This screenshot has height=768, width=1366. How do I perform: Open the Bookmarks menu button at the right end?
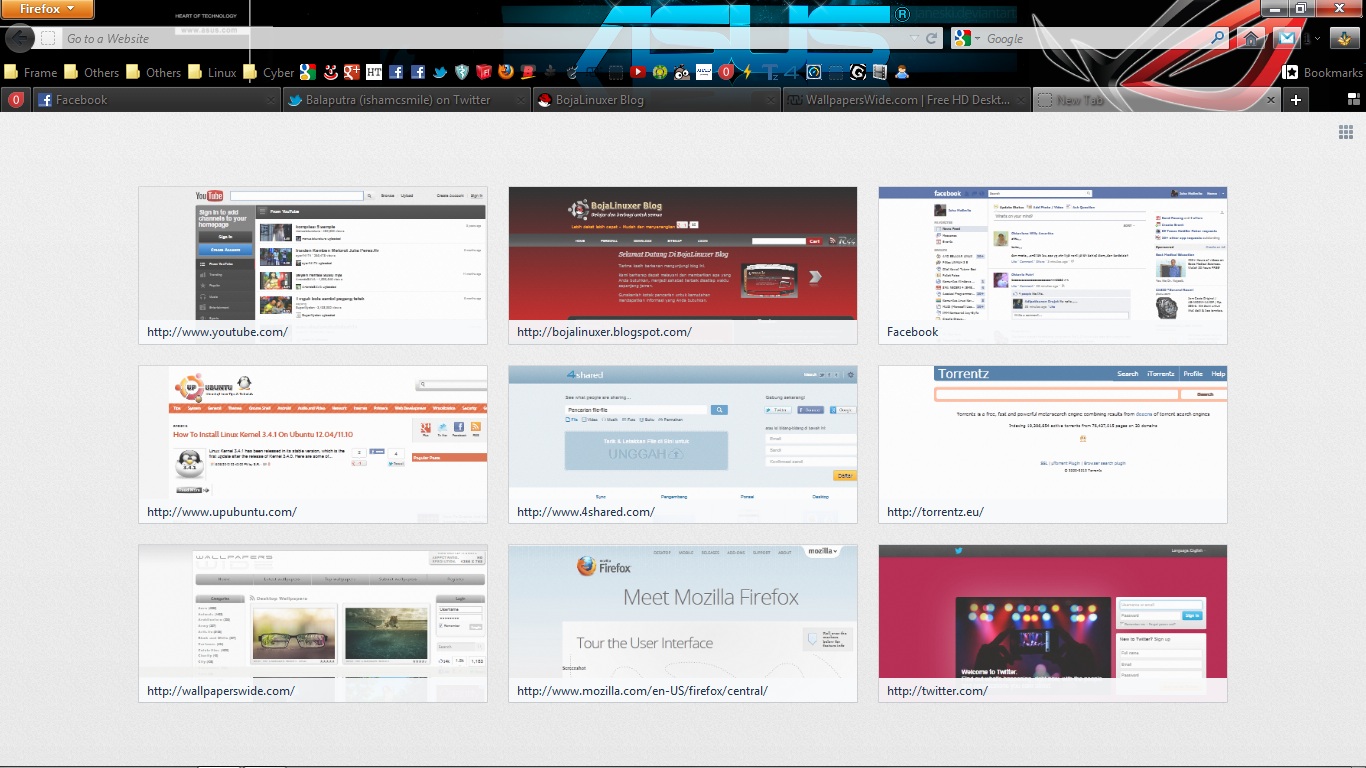pyautogui.click(x=1322, y=72)
